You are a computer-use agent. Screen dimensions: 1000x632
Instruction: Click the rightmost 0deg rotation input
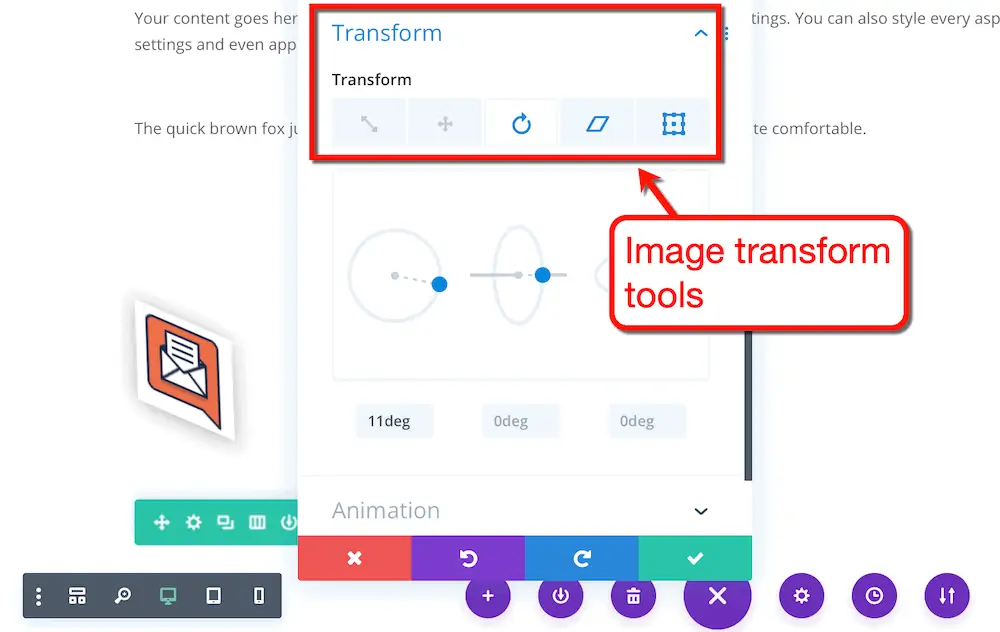pos(647,421)
